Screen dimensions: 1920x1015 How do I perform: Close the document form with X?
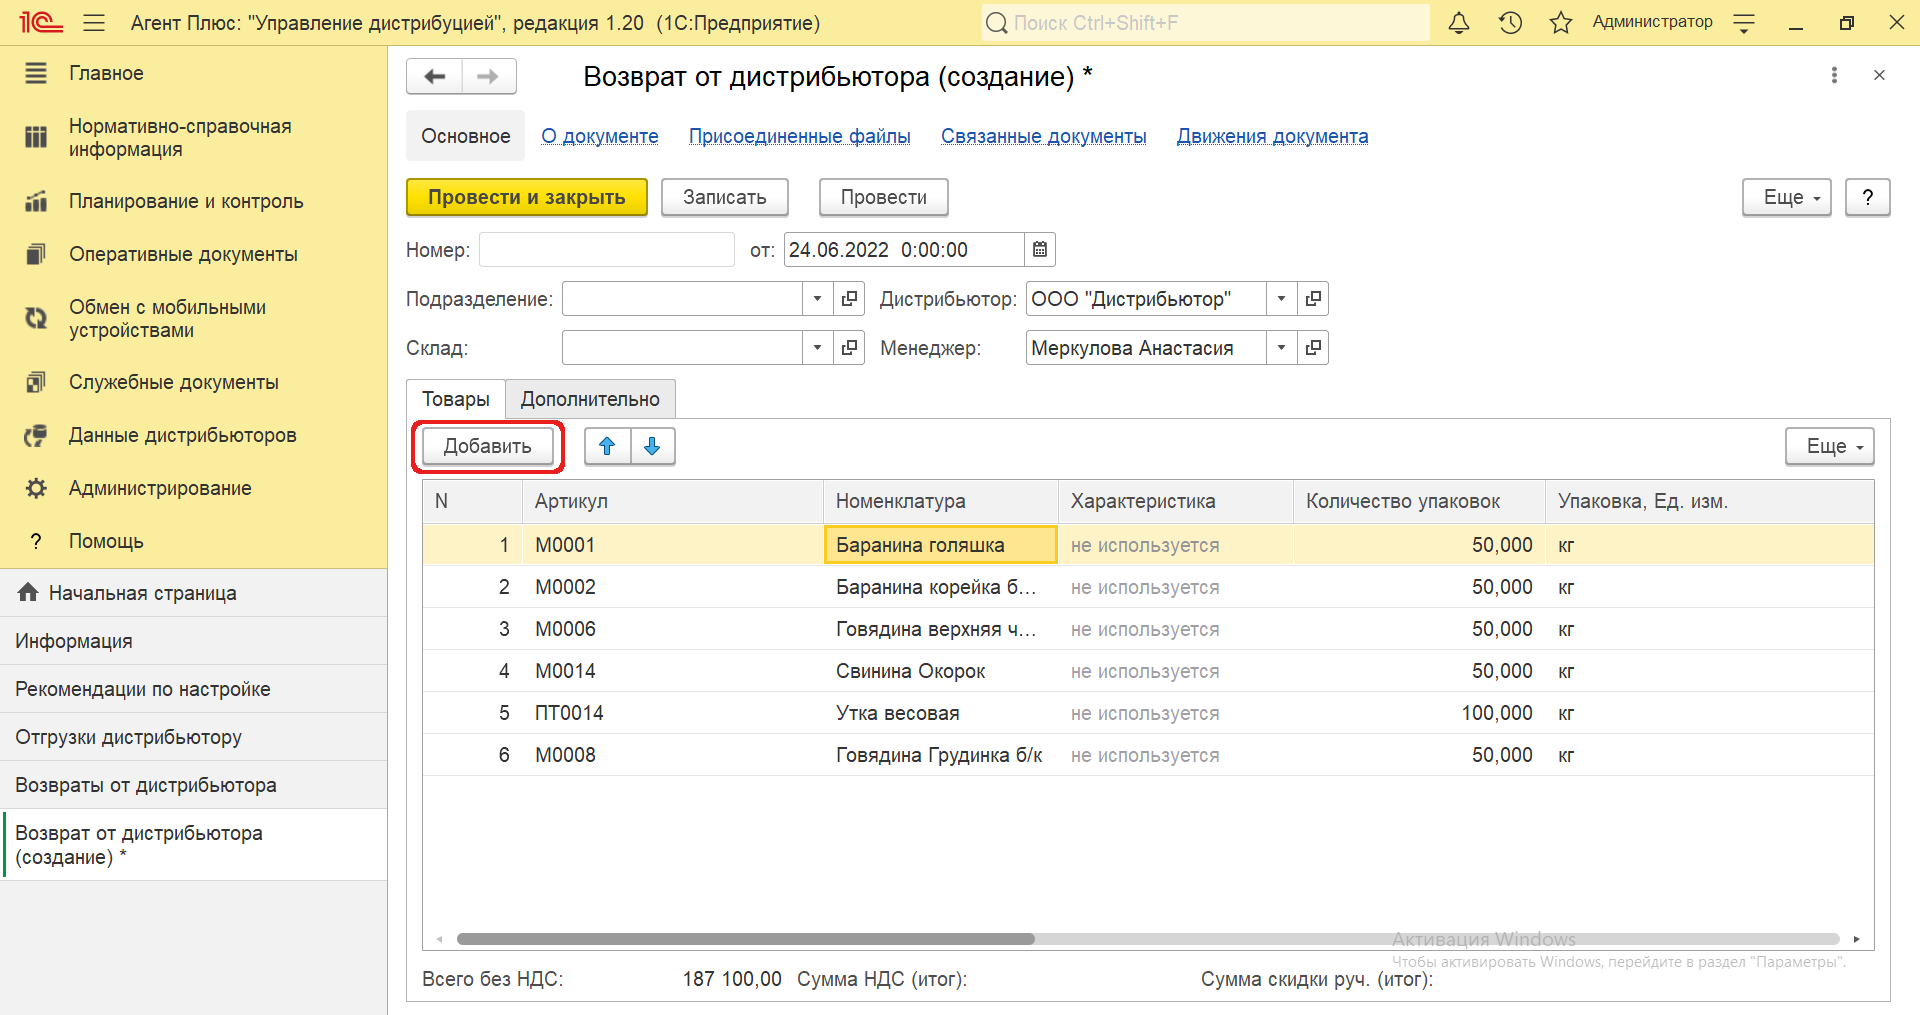coord(1879,75)
